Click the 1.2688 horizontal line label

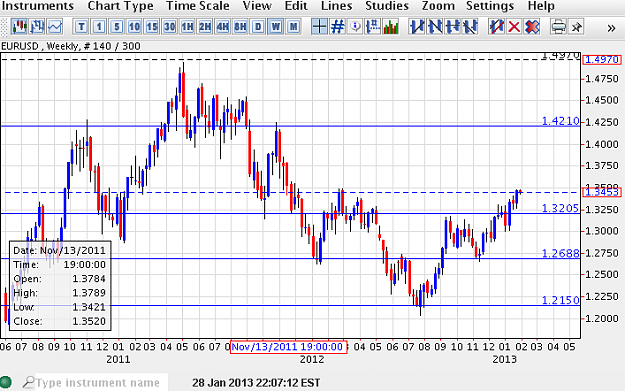click(x=560, y=253)
